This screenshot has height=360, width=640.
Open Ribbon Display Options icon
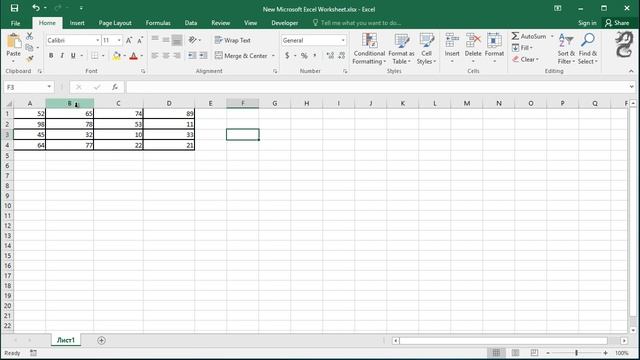(x=558, y=8)
